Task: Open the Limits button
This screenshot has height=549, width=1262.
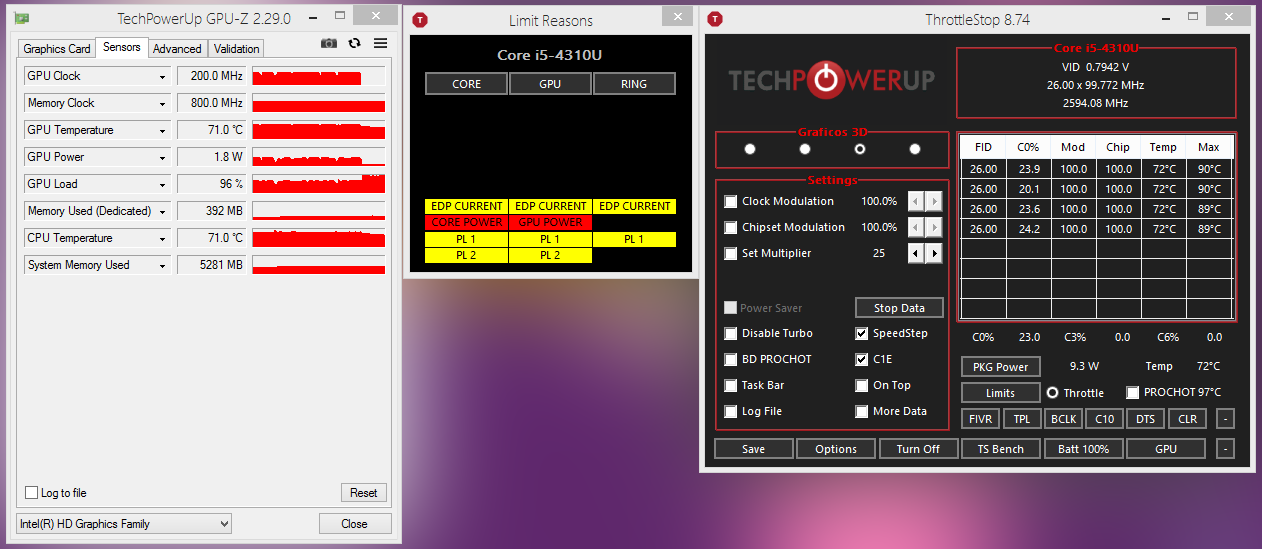Action: 1000,393
